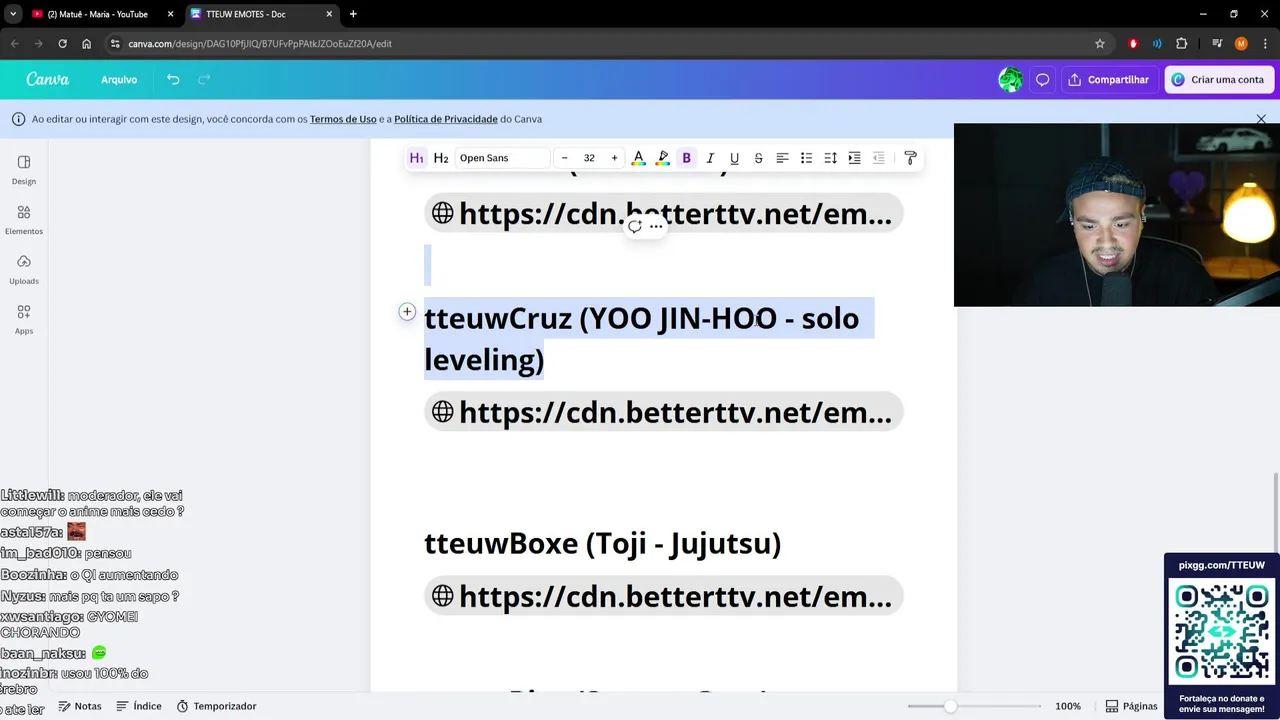This screenshot has height=720, width=1280.
Task: Open the Apps sidebar panel
Action: (x=24, y=320)
